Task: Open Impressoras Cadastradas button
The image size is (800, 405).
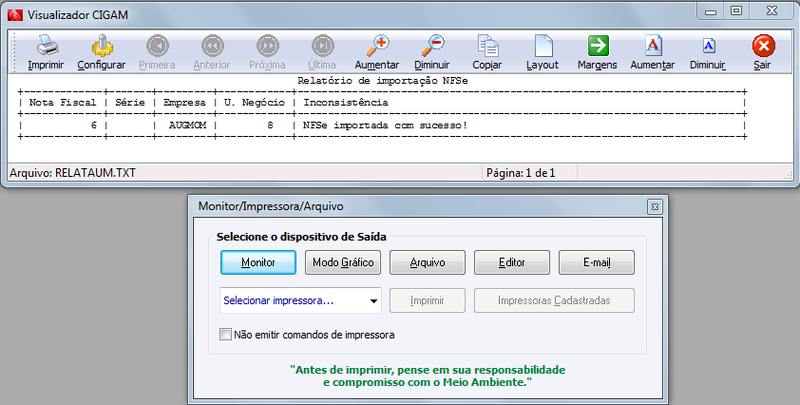Action: click(554, 300)
